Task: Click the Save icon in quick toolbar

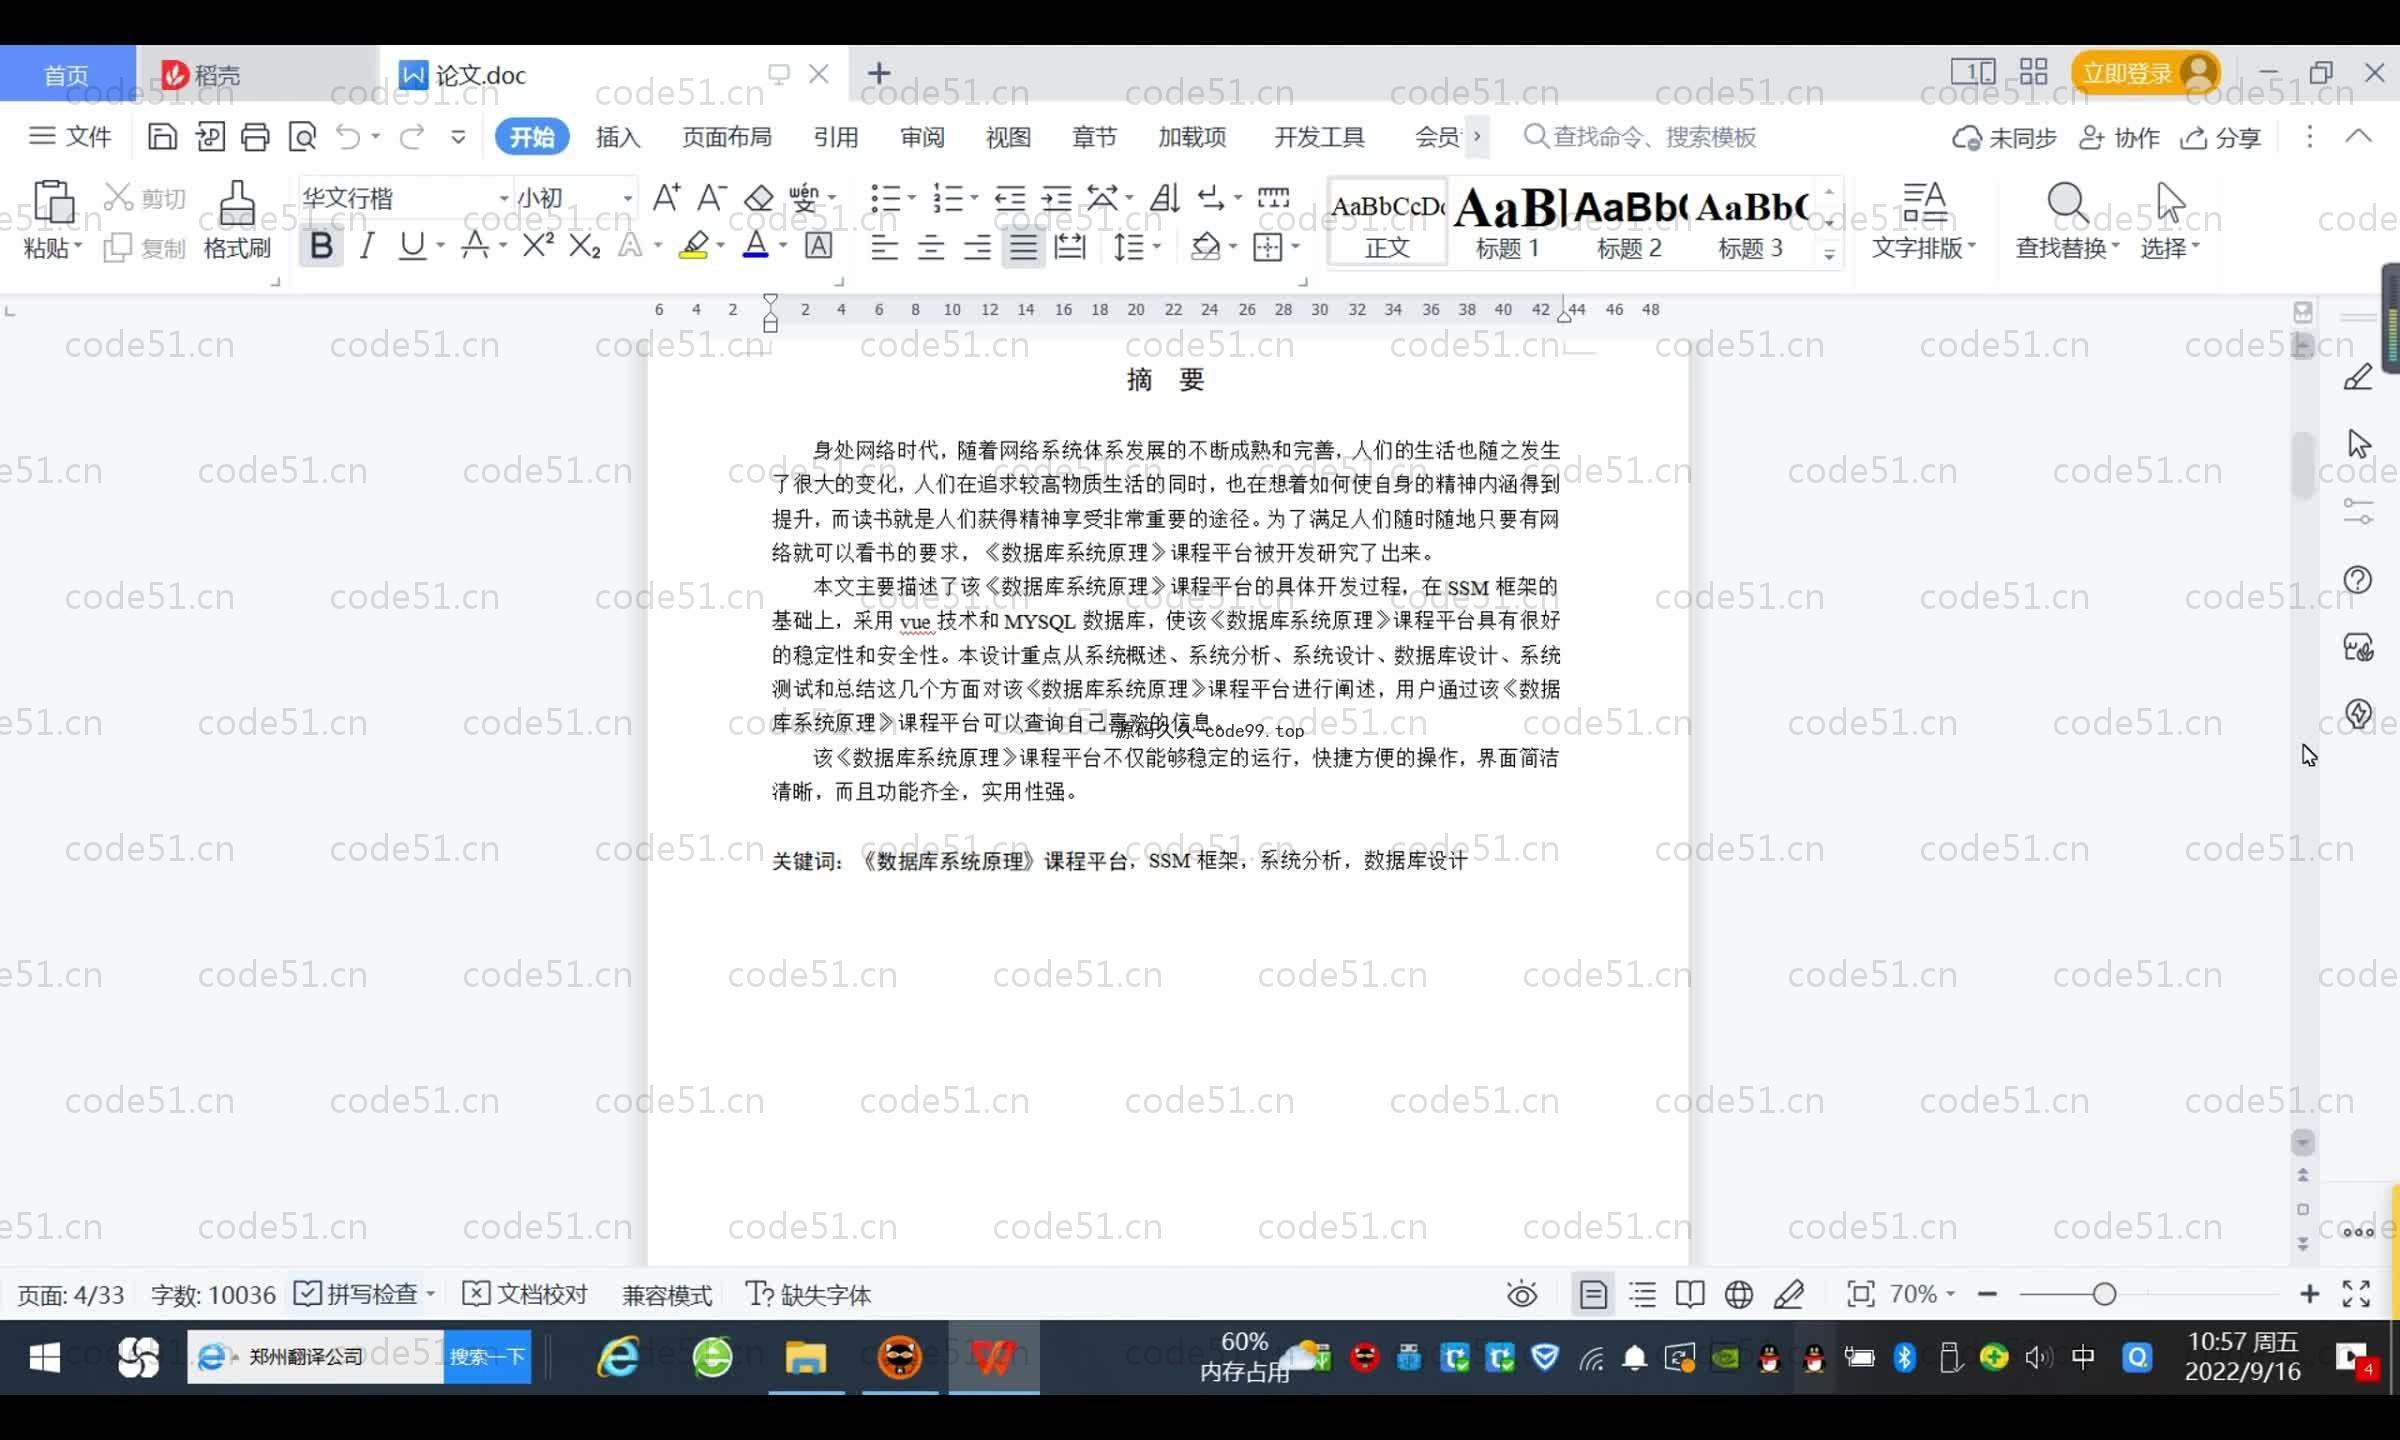Action: tap(162, 136)
